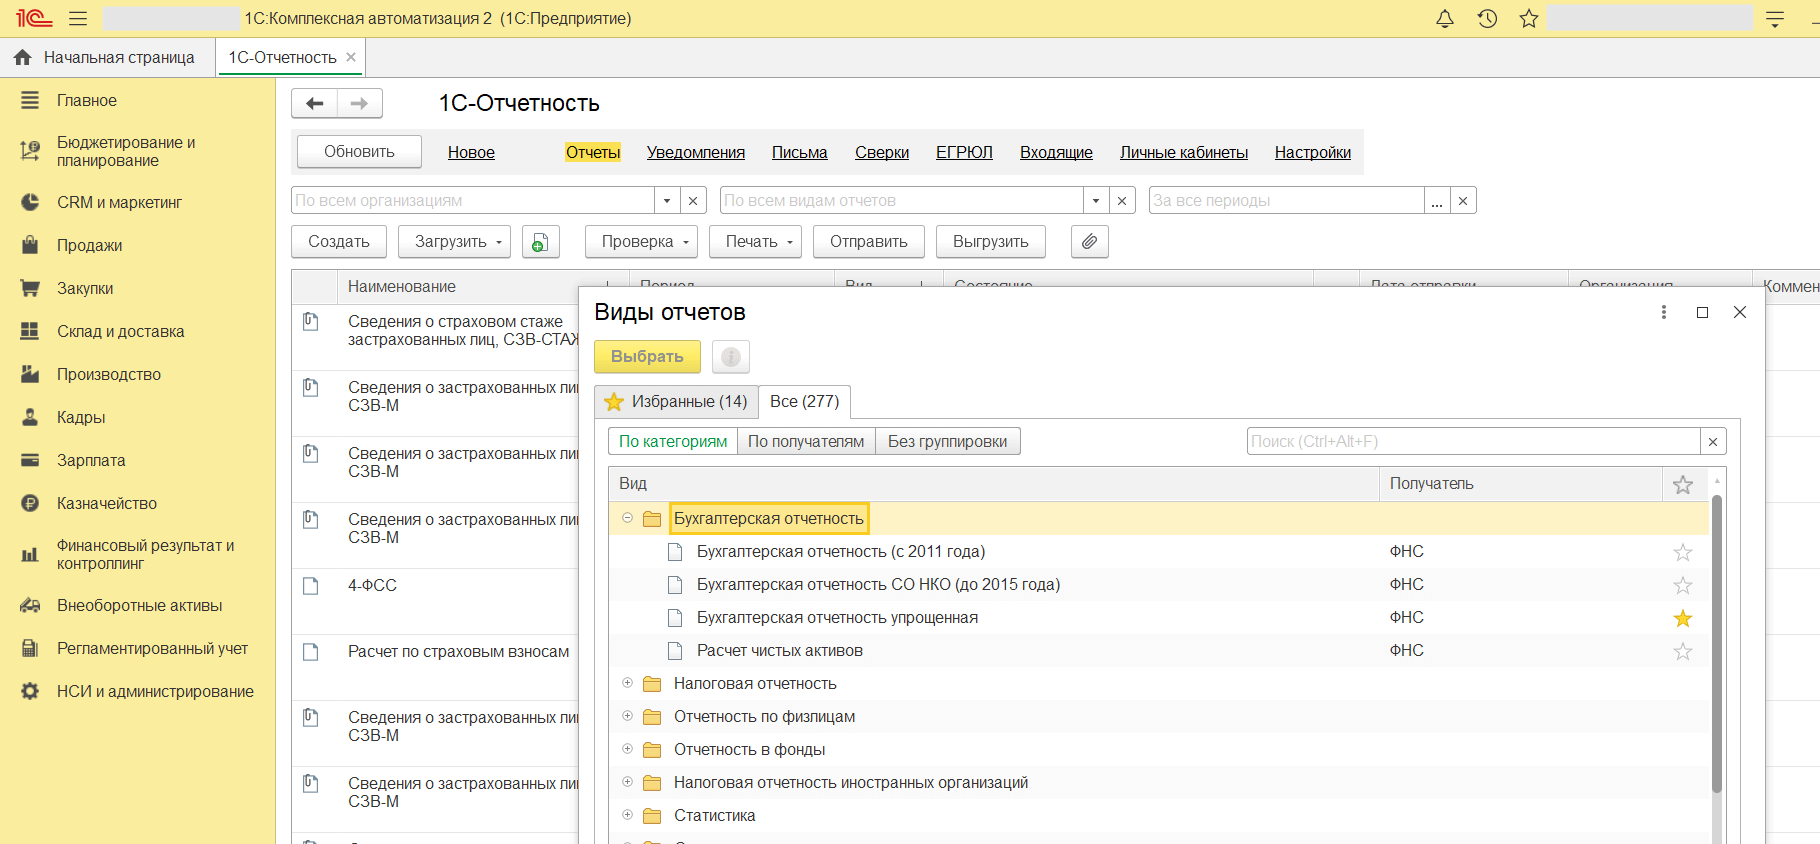Switch to Все (277) tab
The image size is (1820, 844).
(804, 401)
